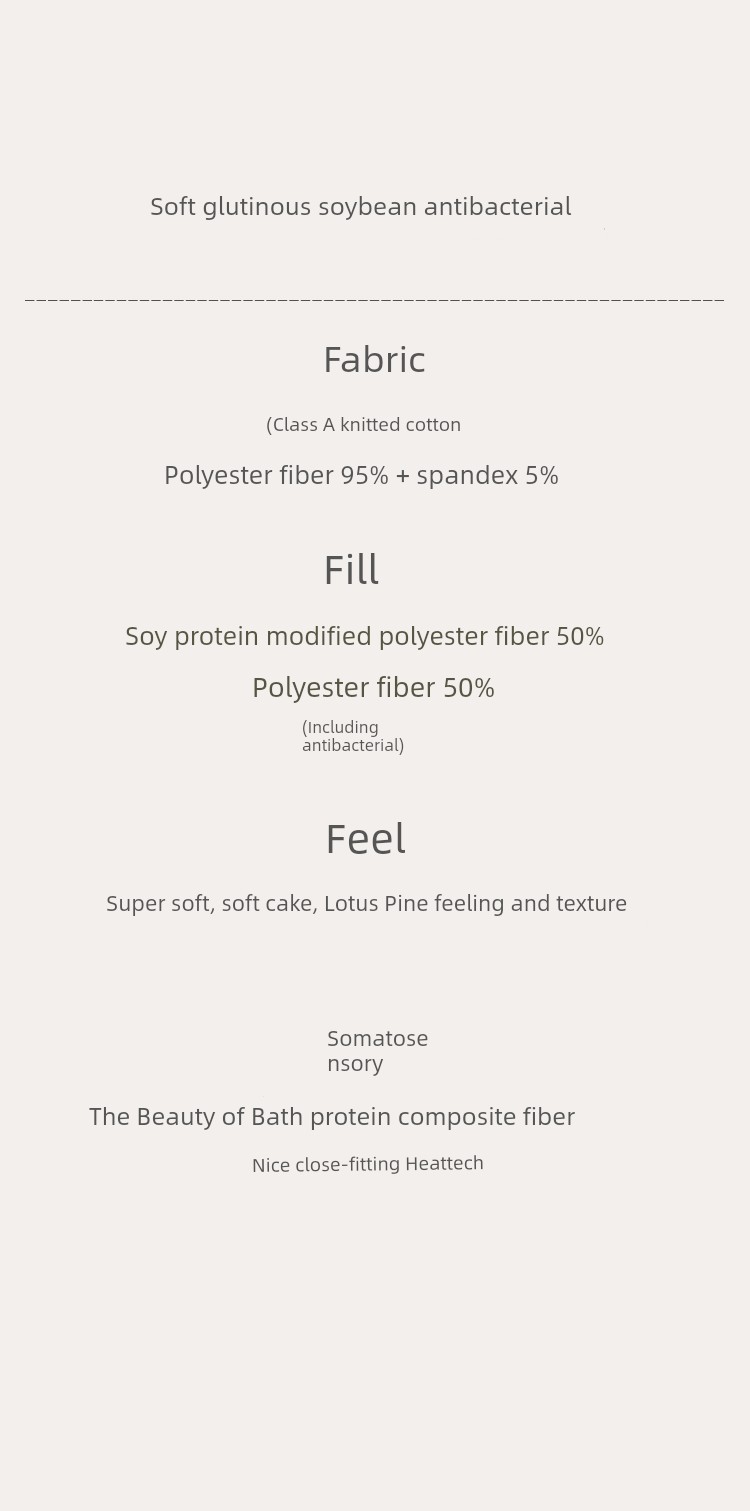Click "The Beauty of Bath protein composite fiber"

(x=331, y=1117)
